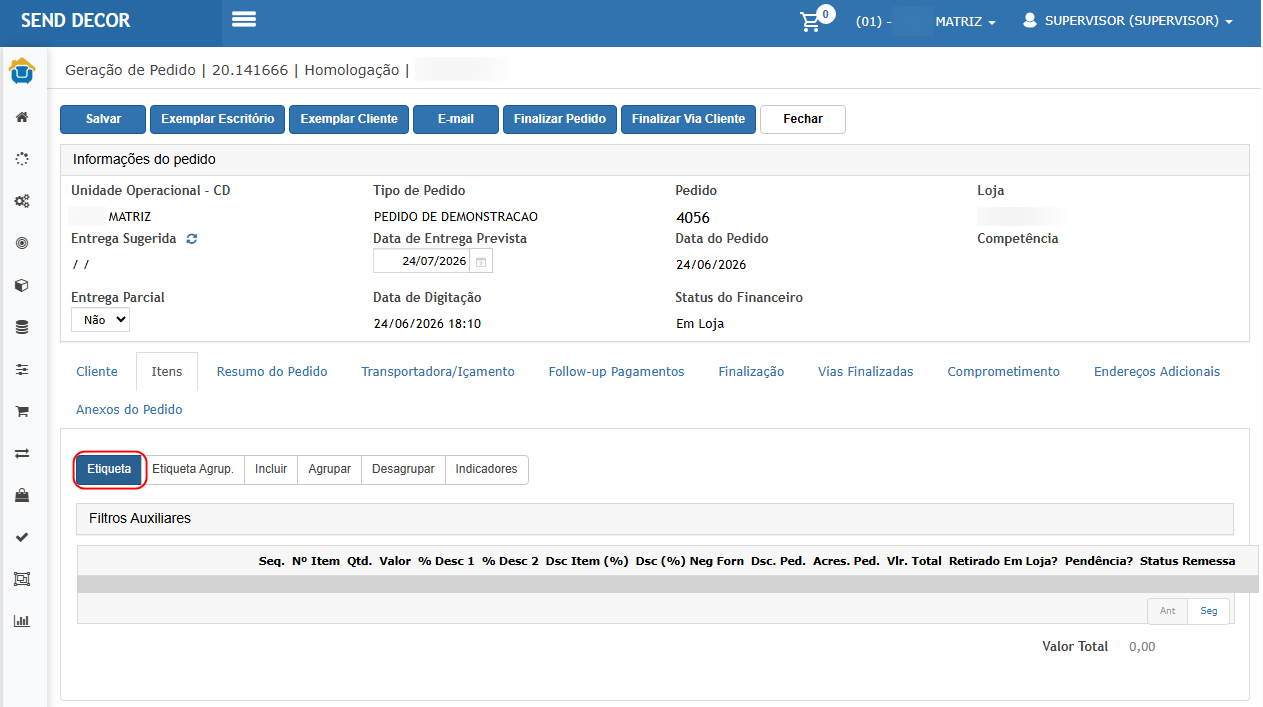This screenshot has height=707, width=1263.
Task: Open the cube box sidebar icon
Action: 22,285
